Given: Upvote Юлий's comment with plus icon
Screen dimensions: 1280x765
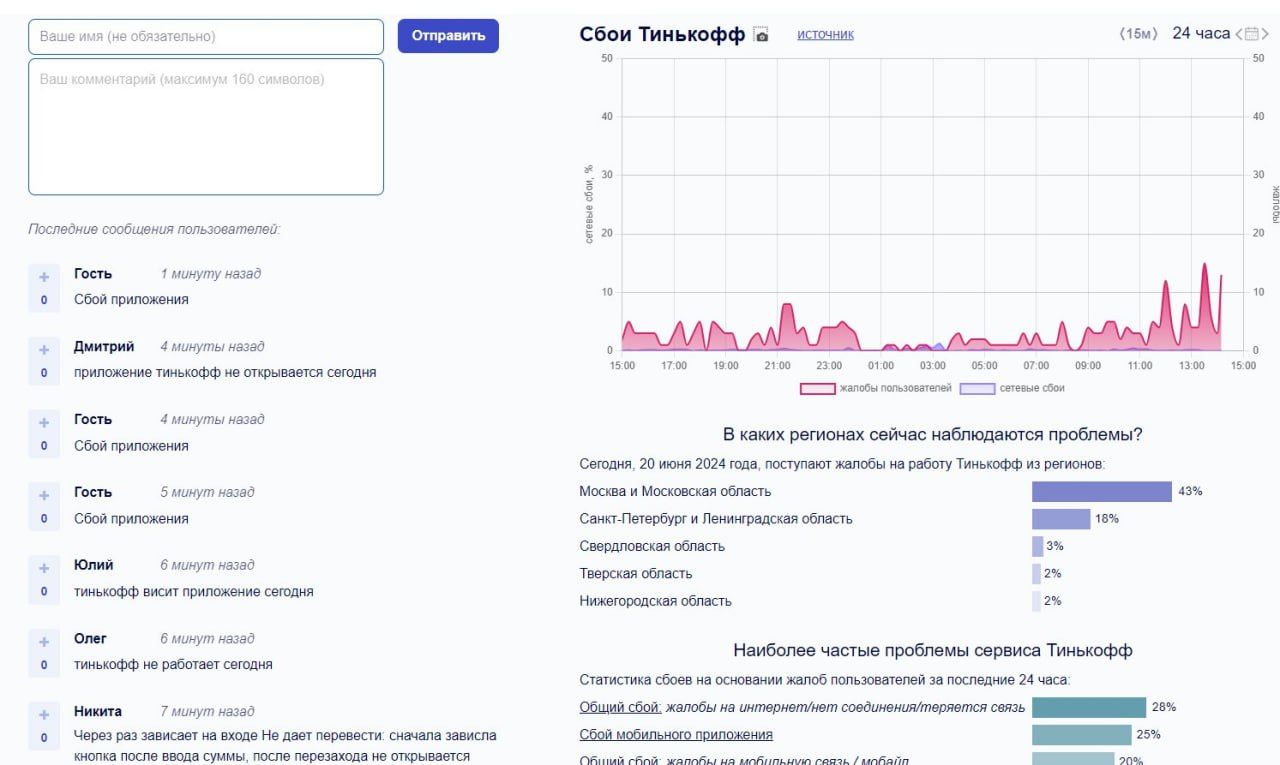Looking at the screenshot, I should coord(44,568).
